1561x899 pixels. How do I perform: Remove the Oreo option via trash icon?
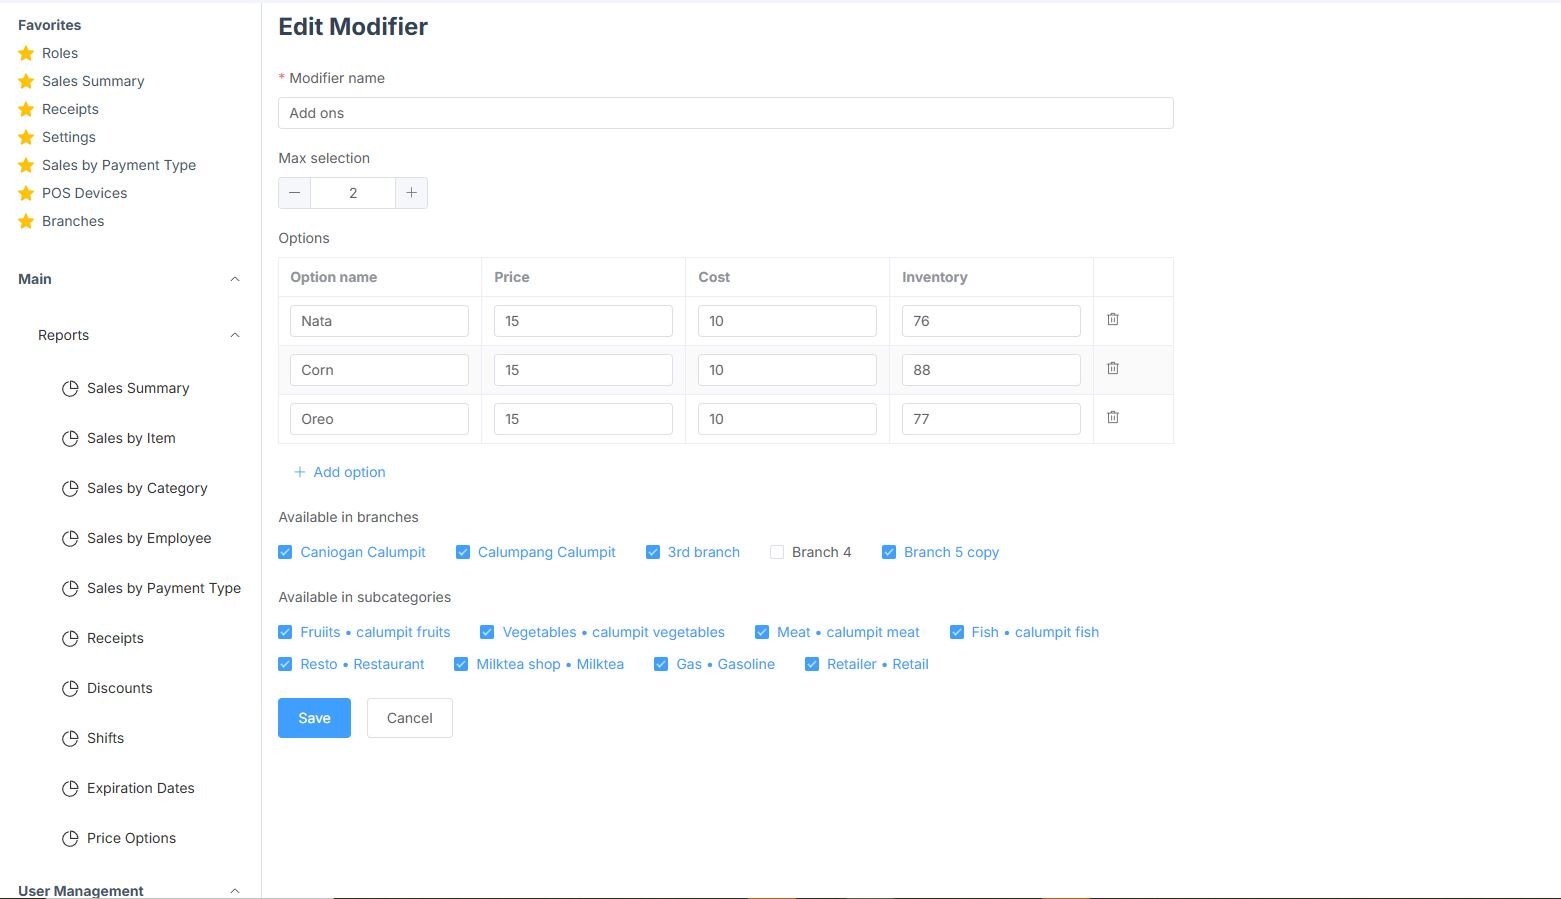(1112, 418)
